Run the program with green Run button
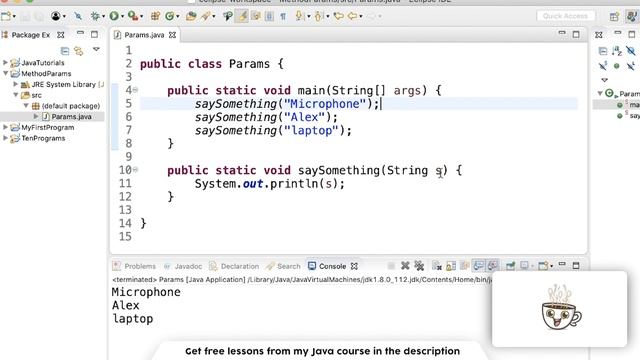Viewport: 640px width, 360px height. point(114,16)
